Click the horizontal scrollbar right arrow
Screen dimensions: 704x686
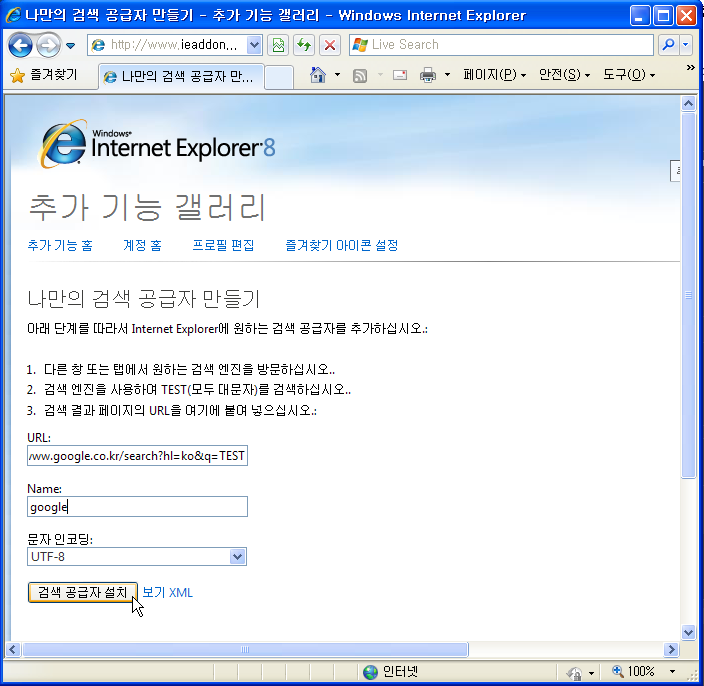[672, 650]
